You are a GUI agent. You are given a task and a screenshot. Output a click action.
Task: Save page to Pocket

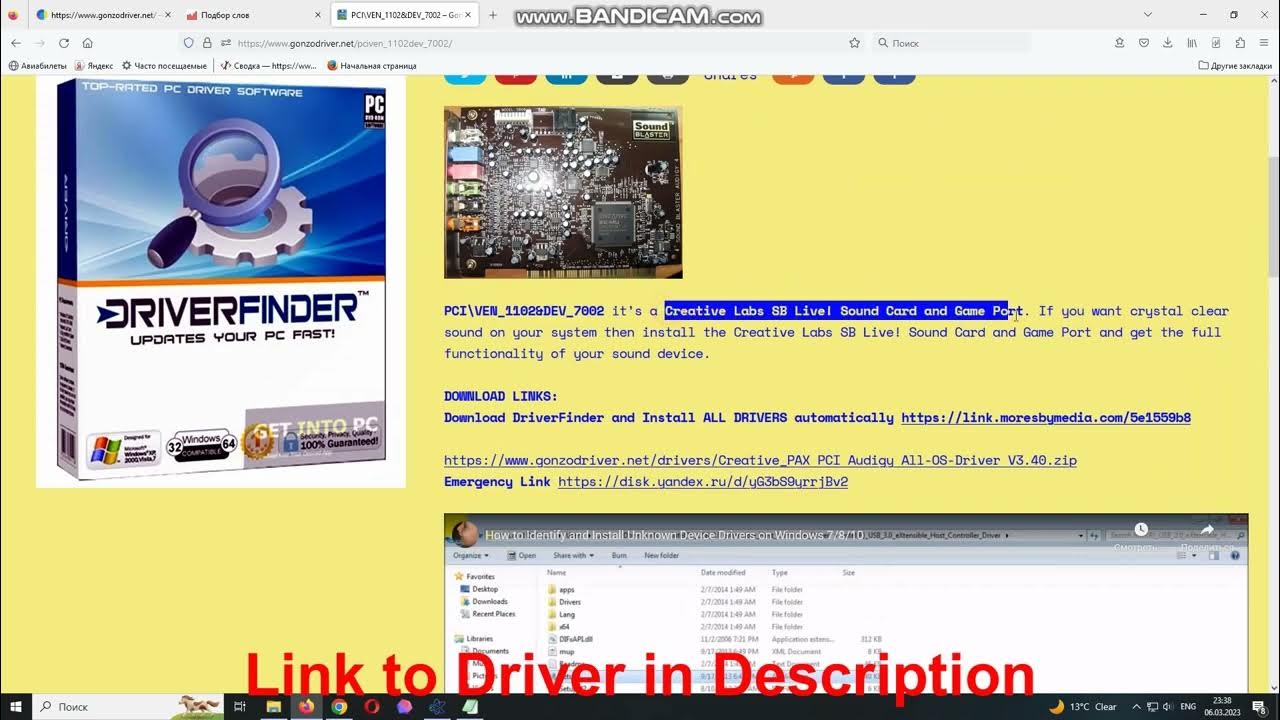(x=1144, y=43)
